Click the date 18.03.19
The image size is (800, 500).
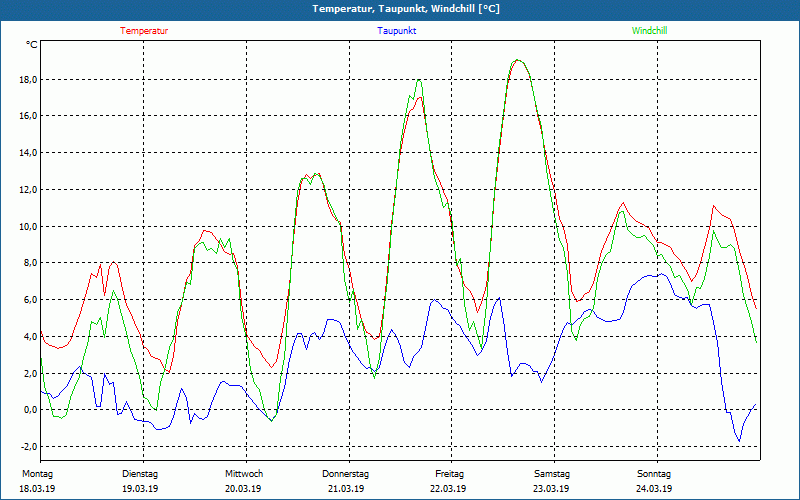37,489
